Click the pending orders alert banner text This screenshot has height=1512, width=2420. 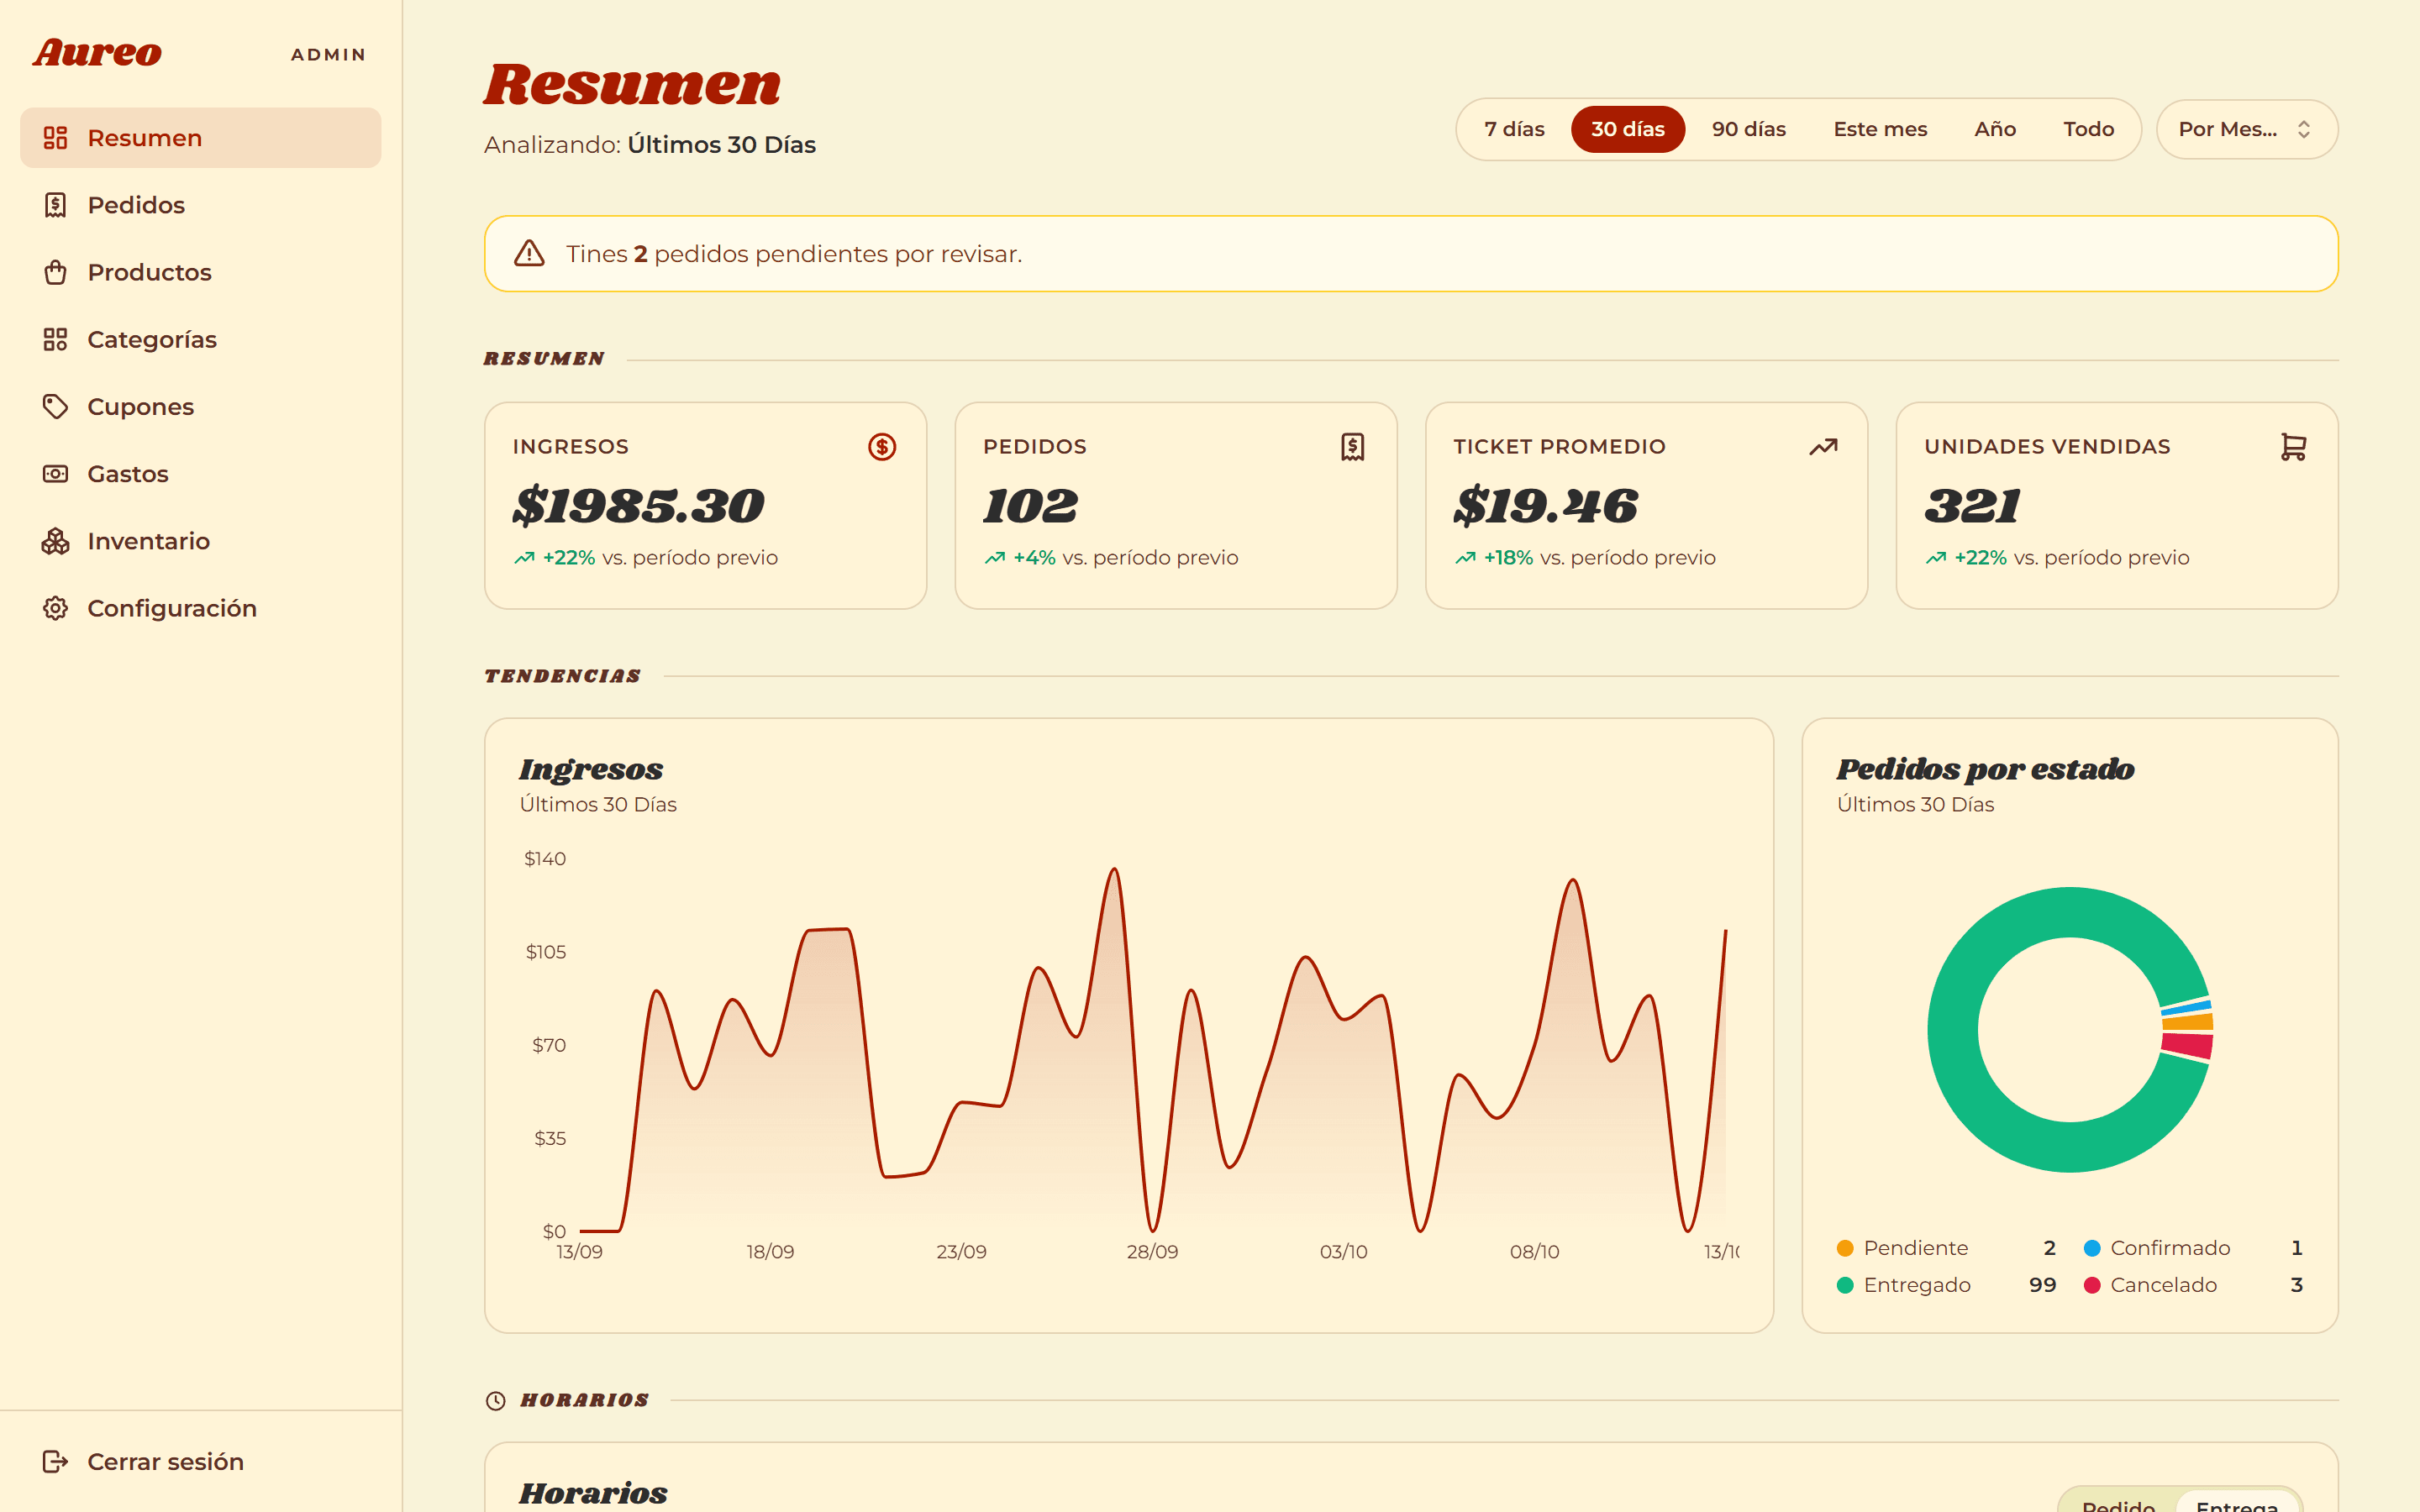[x=794, y=254]
